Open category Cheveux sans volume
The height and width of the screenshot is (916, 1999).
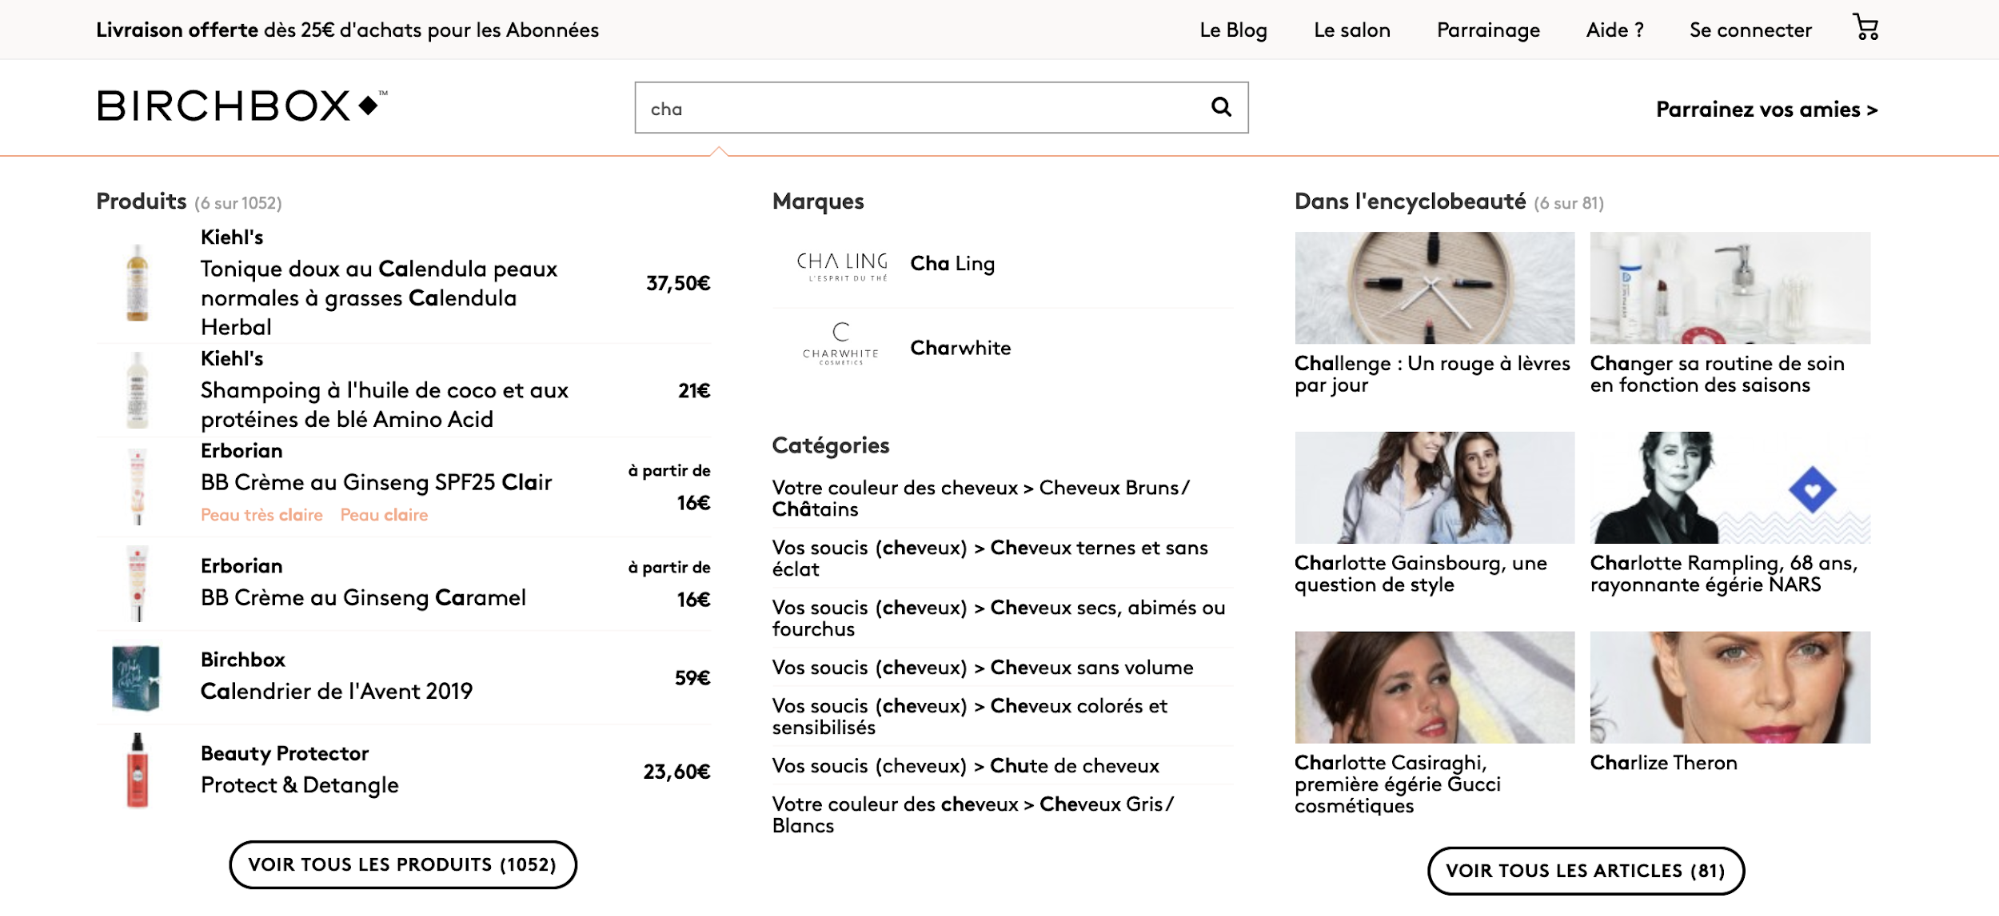(983, 667)
